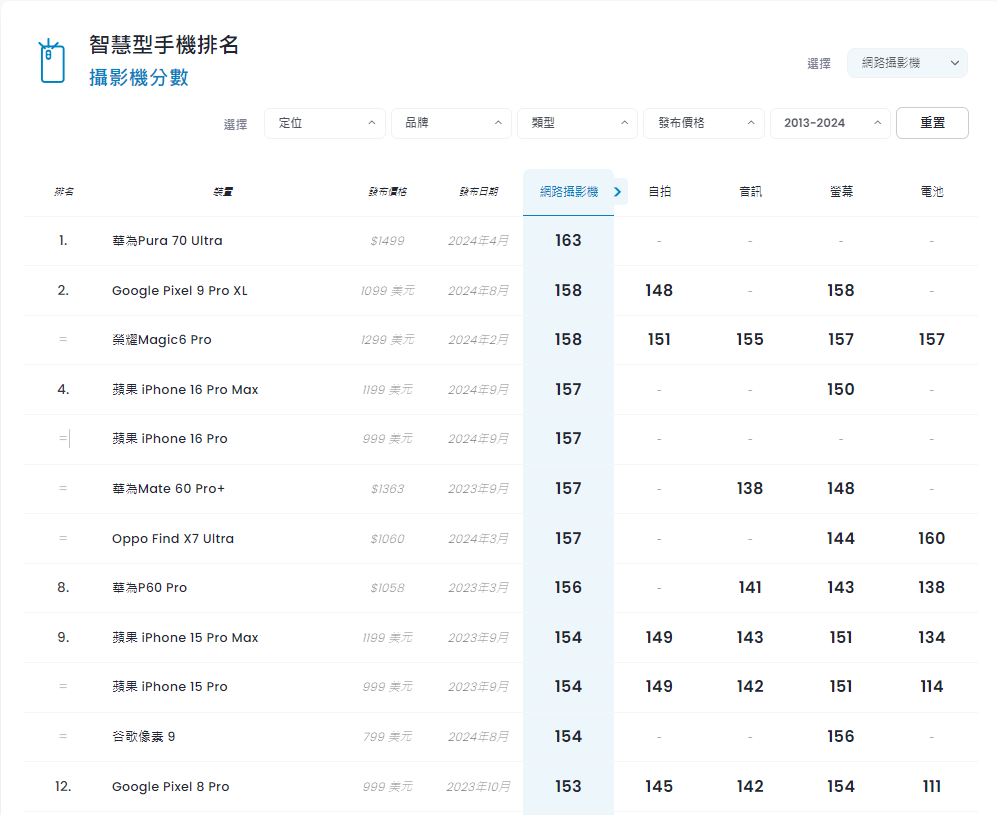The image size is (997, 815).
Task: Switch to the 螢幕 score column tab
Action: pyautogui.click(x=841, y=191)
